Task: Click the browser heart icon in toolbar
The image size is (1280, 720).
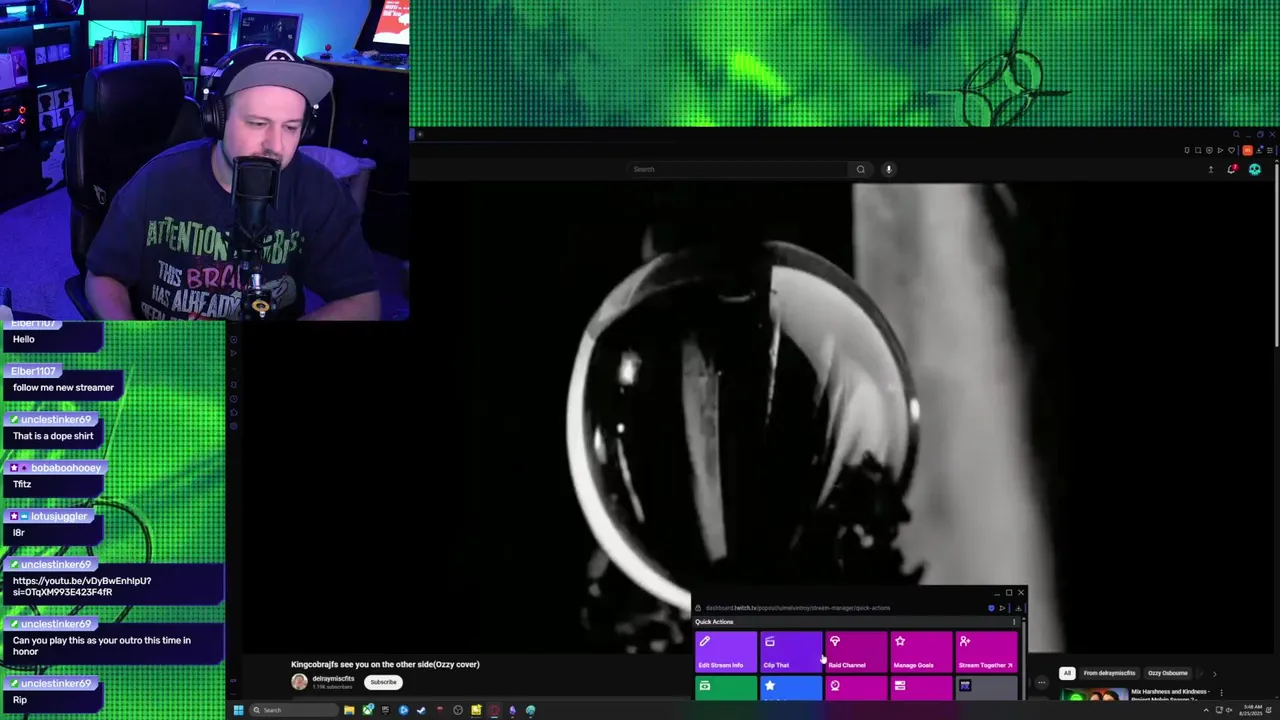Action: [x=1231, y=150]
